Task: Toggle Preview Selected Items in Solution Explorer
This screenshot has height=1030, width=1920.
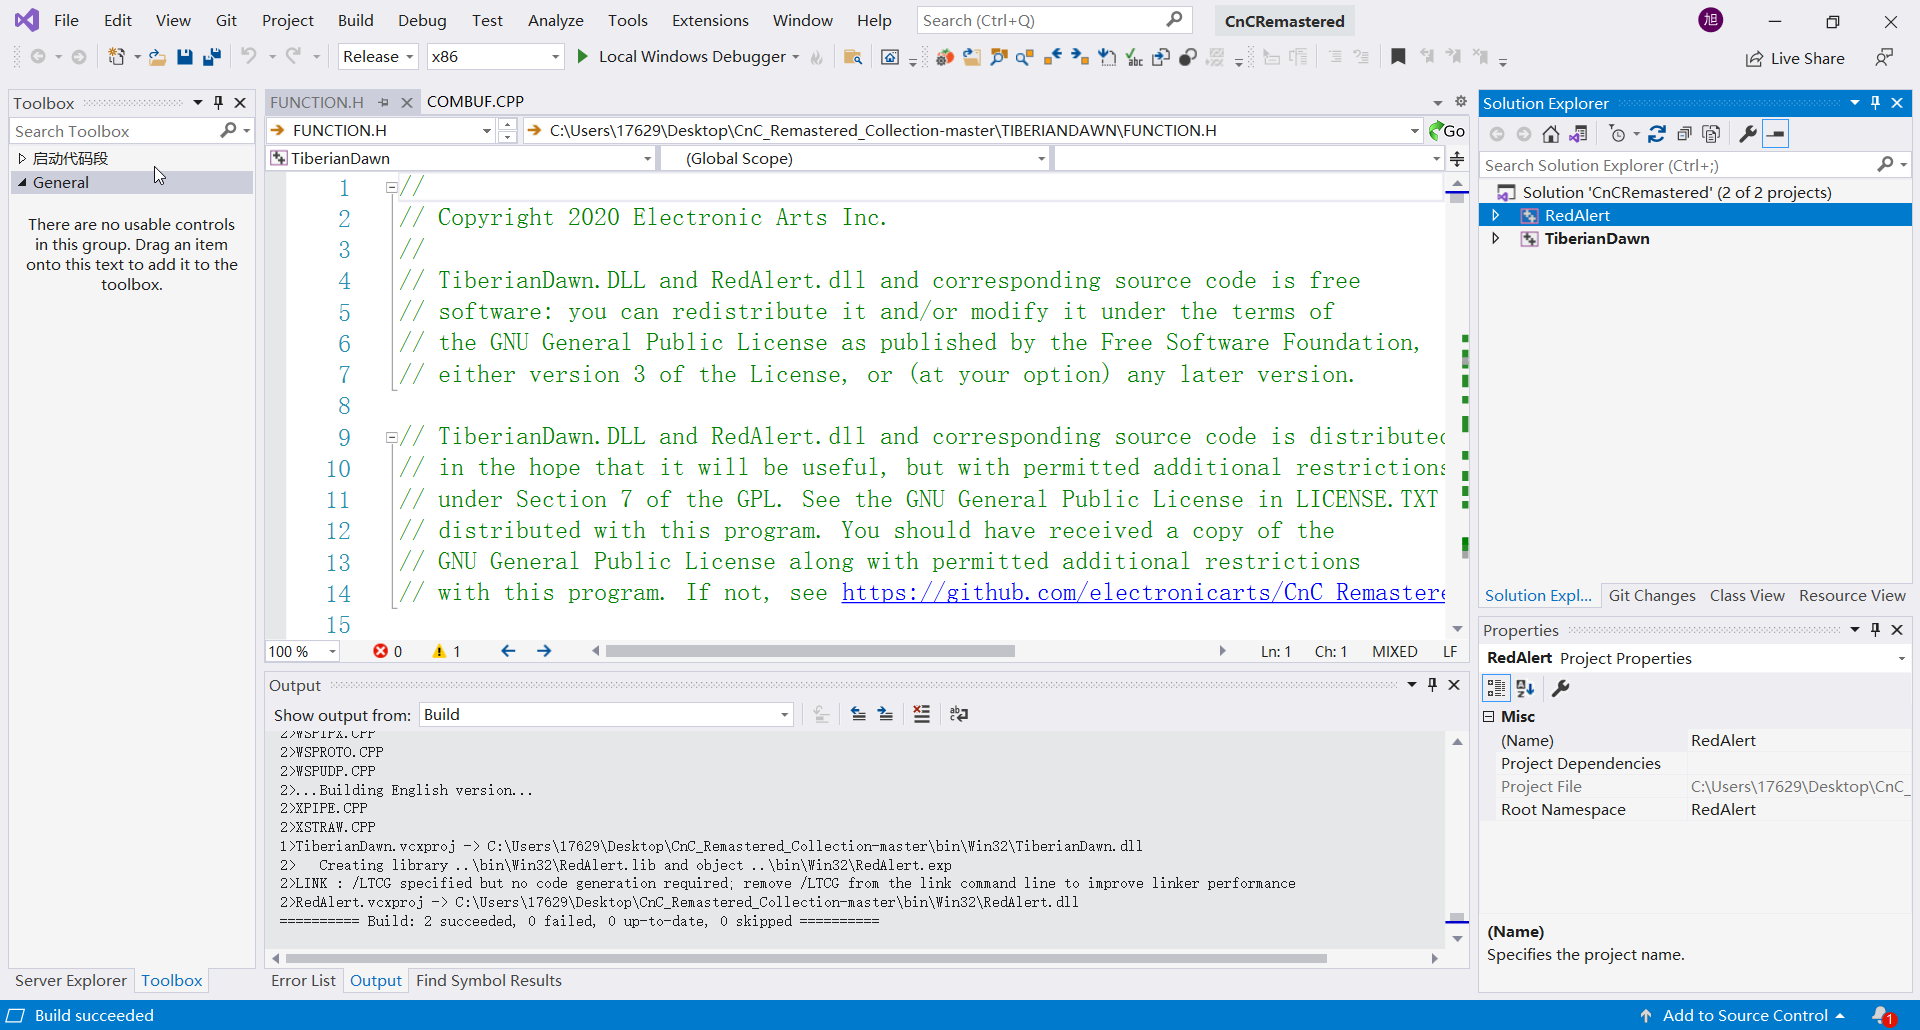Action: pyautogui.click(x=1775, y=134)
